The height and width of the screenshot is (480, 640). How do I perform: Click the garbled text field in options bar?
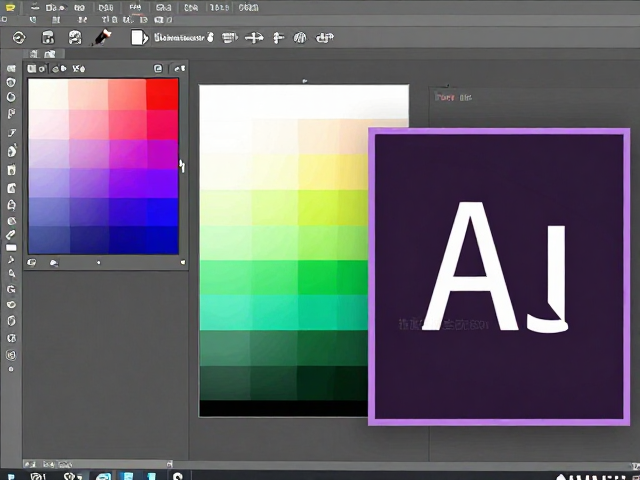179,38
